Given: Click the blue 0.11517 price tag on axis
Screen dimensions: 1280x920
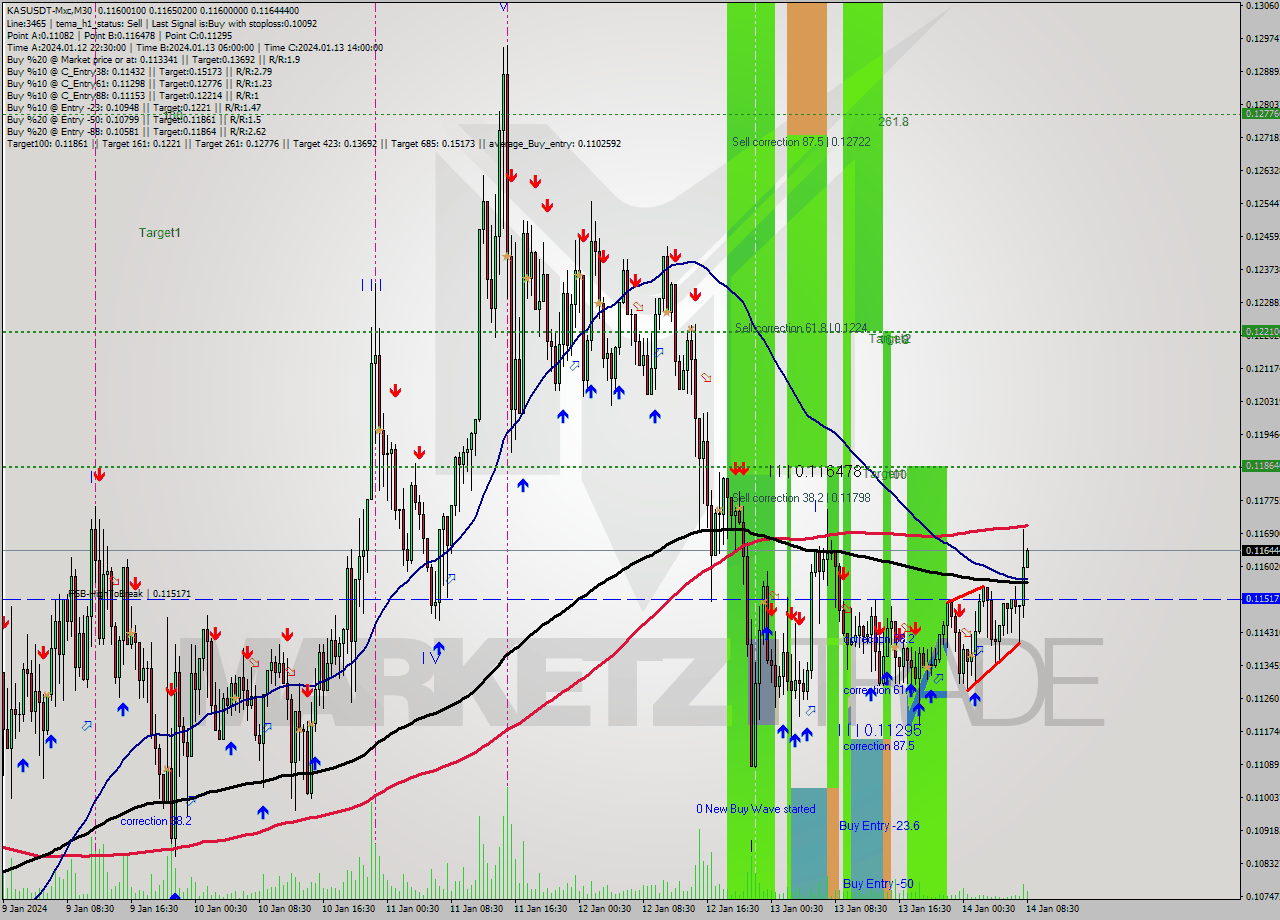Looking at the screenshot, I should [1260, 598].
